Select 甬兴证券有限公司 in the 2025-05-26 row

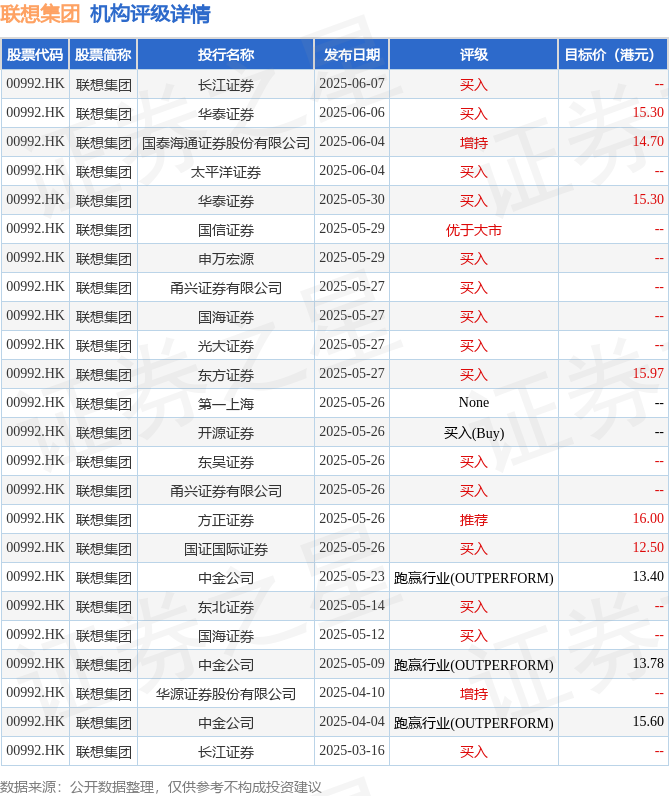click(226, 490)
